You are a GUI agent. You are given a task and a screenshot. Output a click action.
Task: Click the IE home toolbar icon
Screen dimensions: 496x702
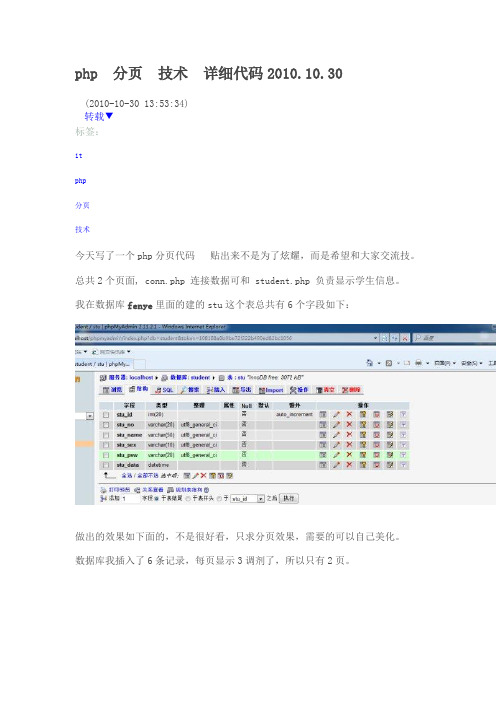[369, 363]
